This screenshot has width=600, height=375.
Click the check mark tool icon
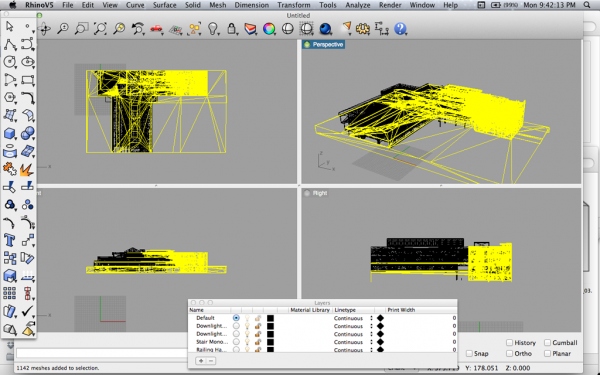(x=27, y=311)
